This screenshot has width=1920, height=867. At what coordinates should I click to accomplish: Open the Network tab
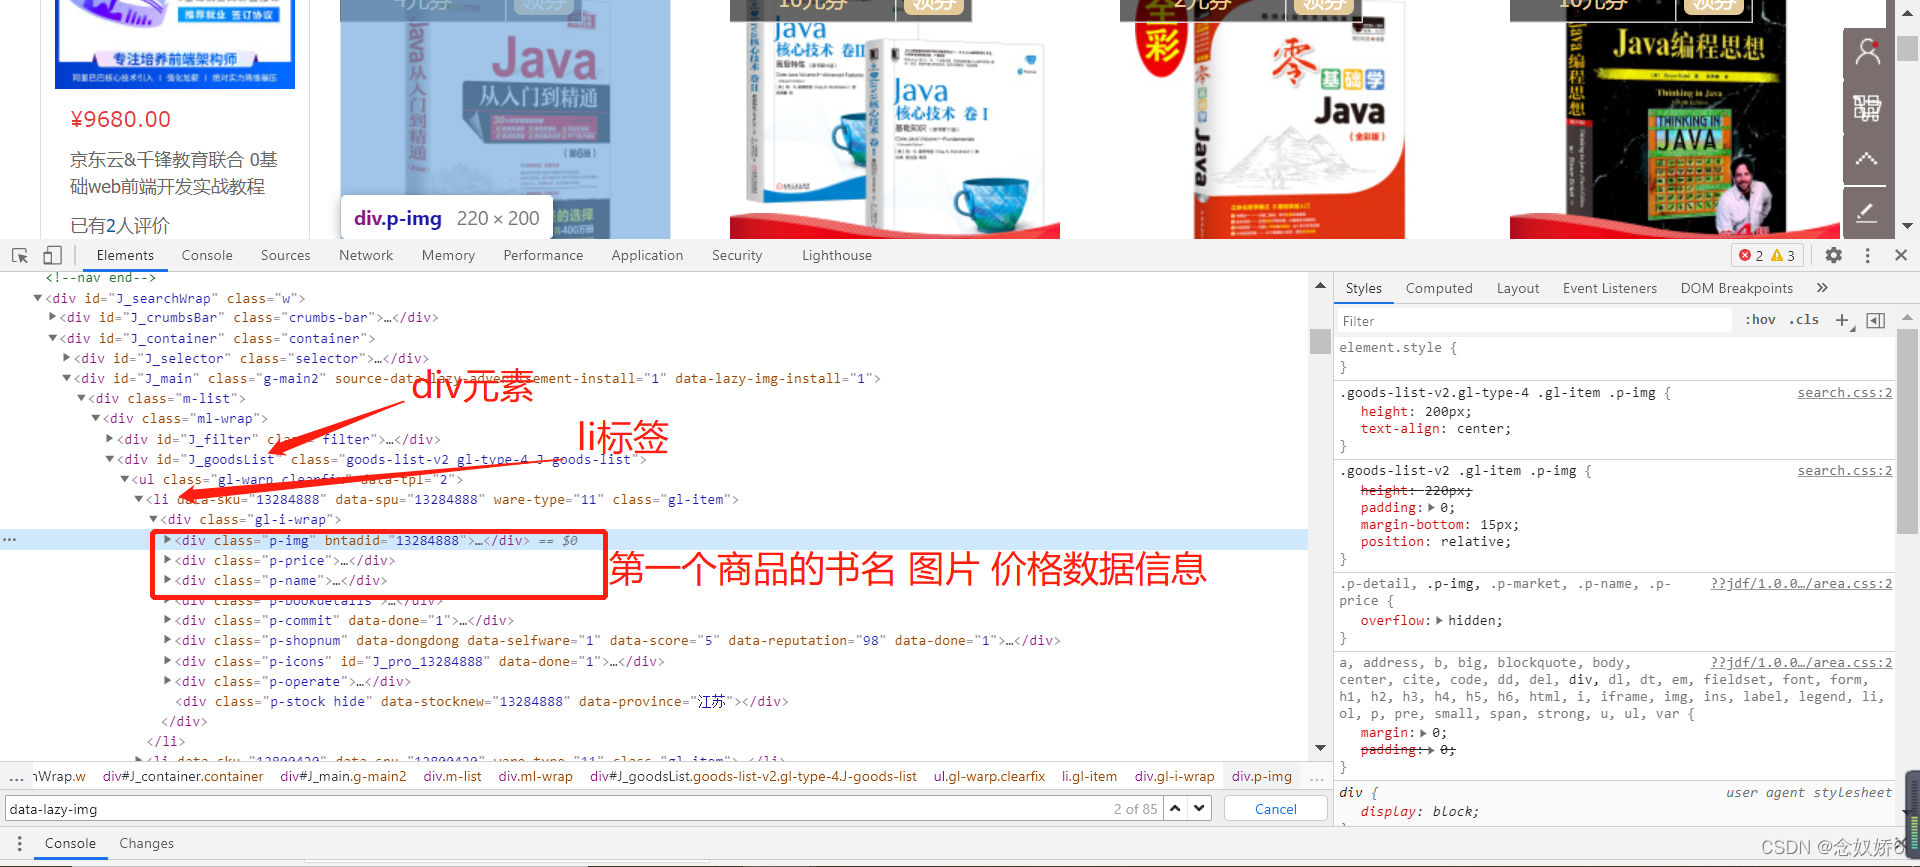(366, 255)
